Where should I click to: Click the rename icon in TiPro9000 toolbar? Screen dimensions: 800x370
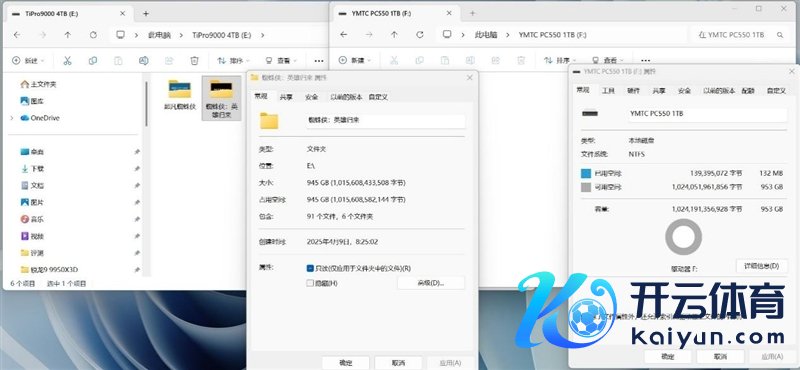pos(144,61)
